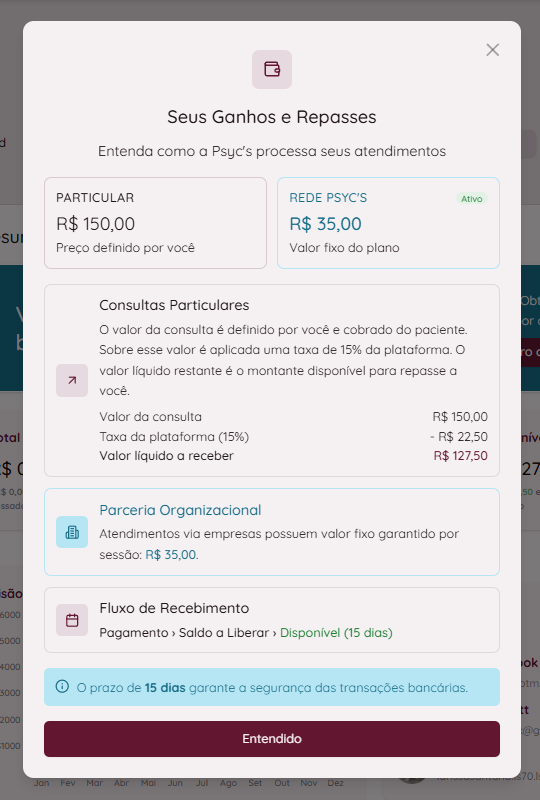Select the REDE PSYC'S plan card
Image resolution: width=540 pixels, height=800 pixels.
[x=388, y=223]
